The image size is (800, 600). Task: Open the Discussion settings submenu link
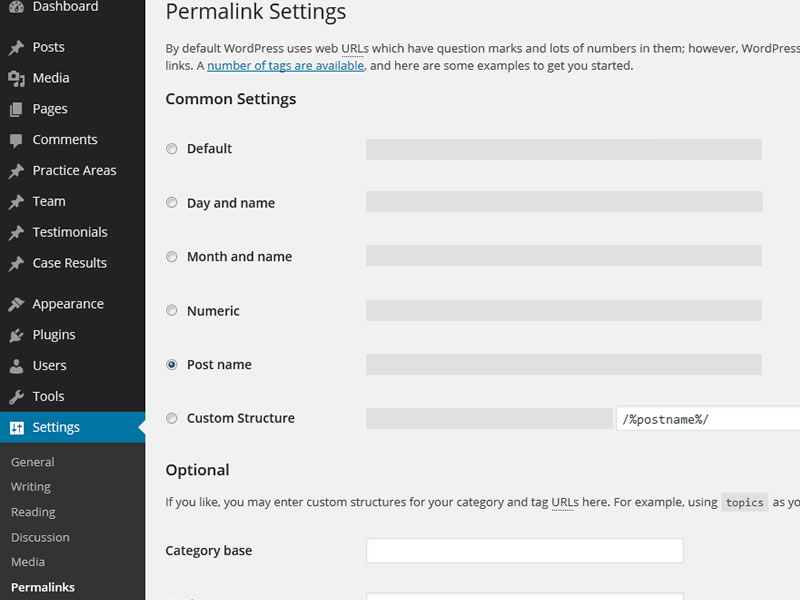coord(40,537)
